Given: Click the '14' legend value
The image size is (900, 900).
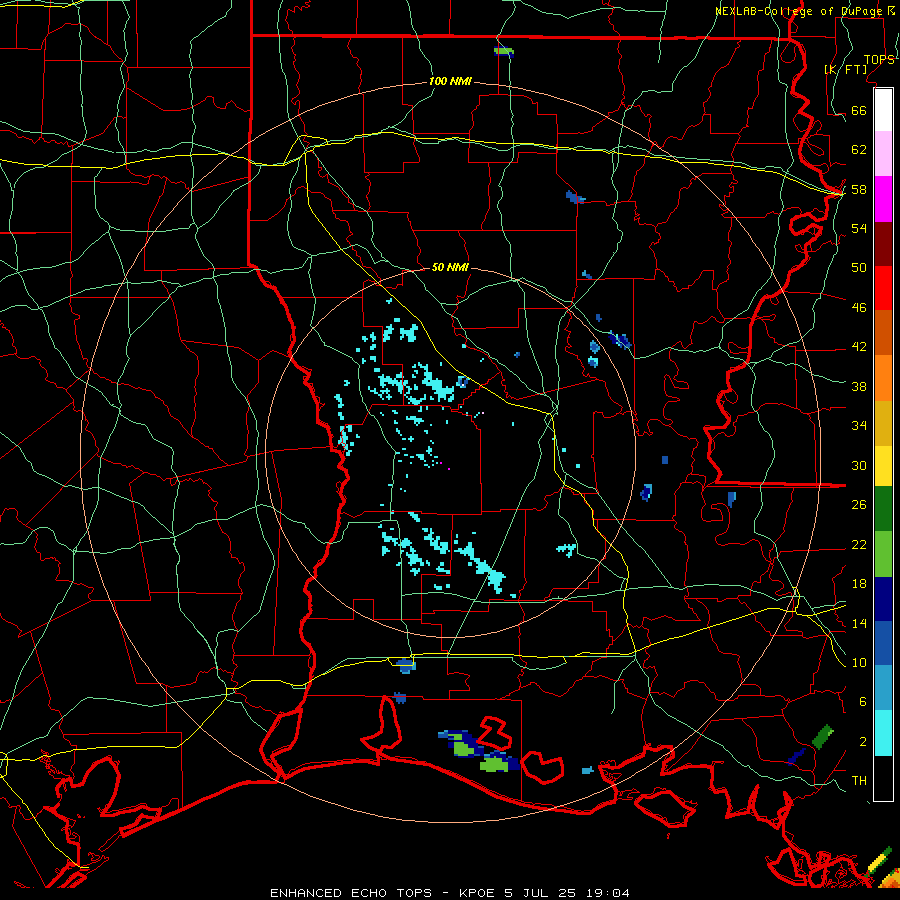Looking at the screenshot, I should [859, 623].
